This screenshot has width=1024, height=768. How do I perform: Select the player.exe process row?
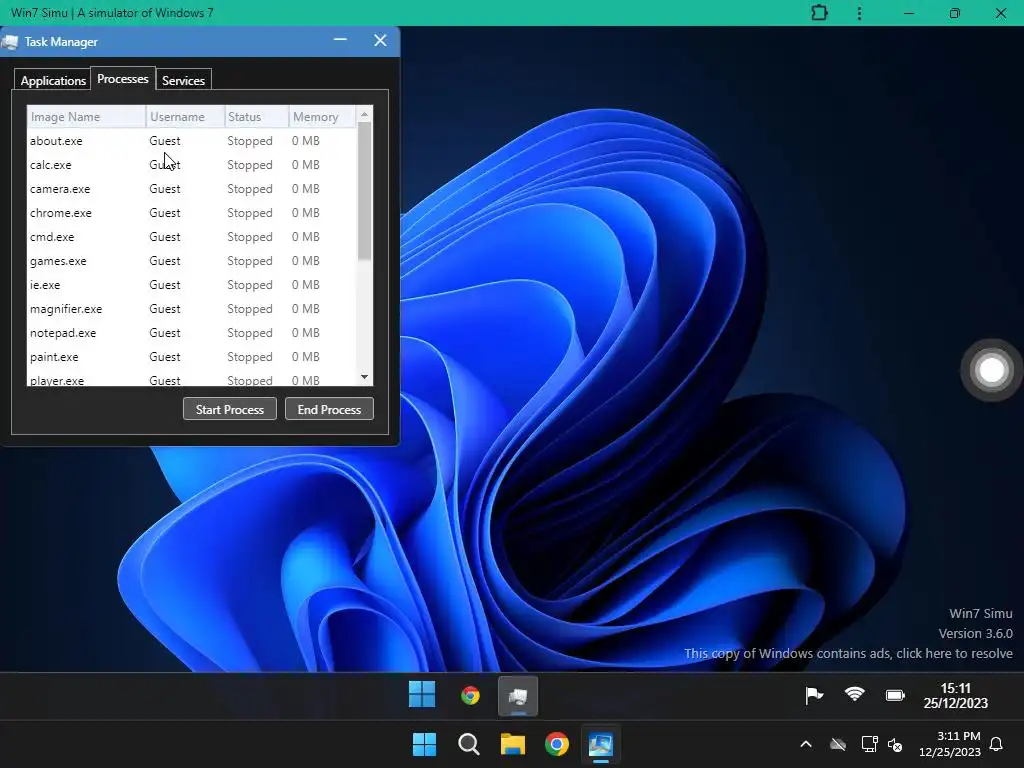coord(192,379)
